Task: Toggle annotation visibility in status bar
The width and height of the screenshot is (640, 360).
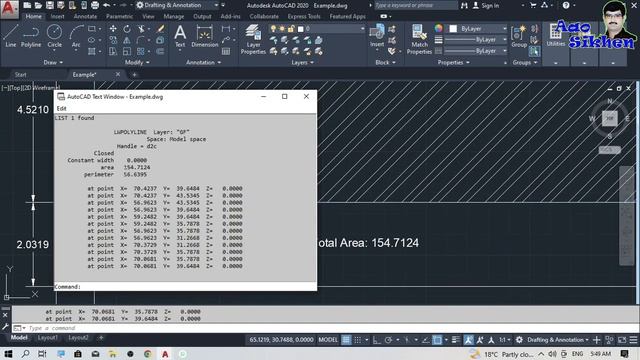Action: pyautogui.click(x=468, y=340)
